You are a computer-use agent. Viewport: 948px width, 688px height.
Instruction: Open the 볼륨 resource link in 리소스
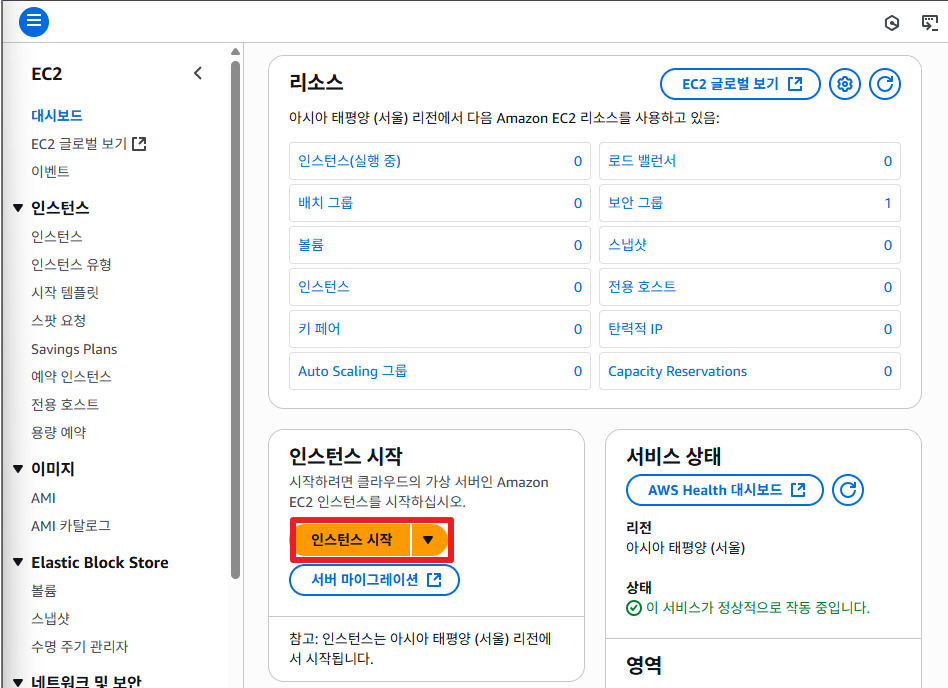point(311,245)
